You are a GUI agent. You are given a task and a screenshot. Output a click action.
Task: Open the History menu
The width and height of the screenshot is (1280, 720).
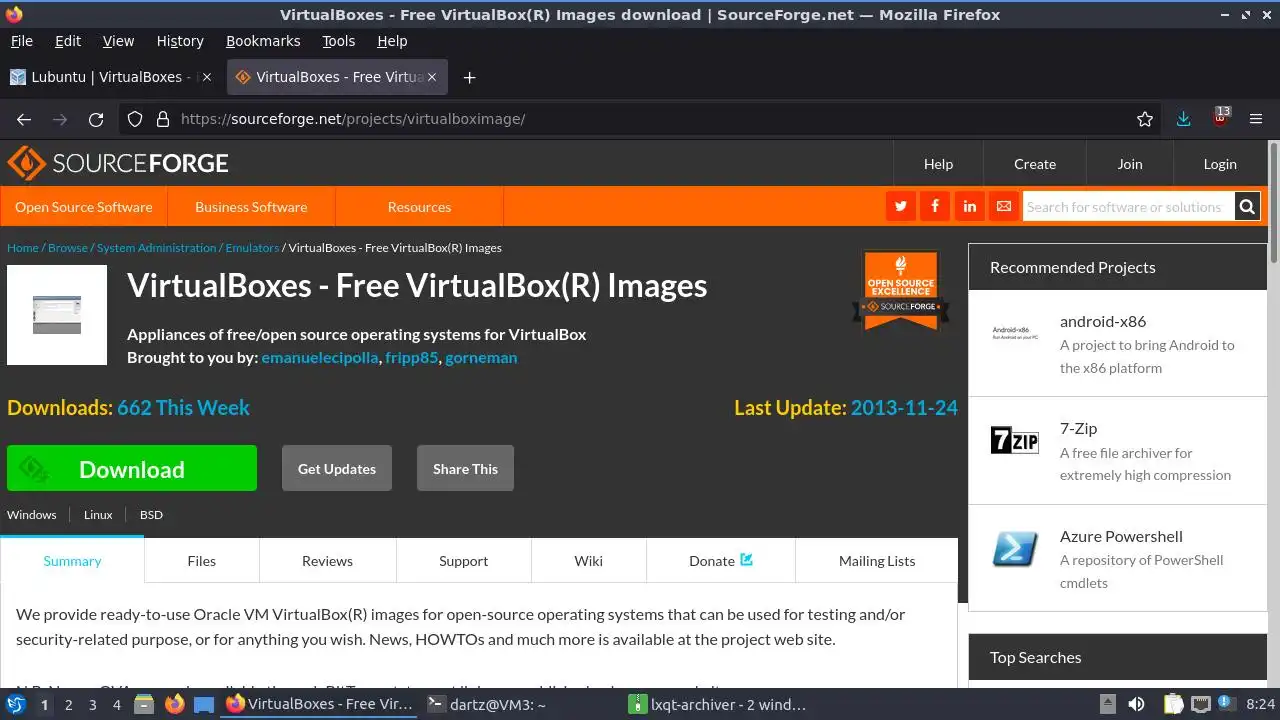pos(180,41)
